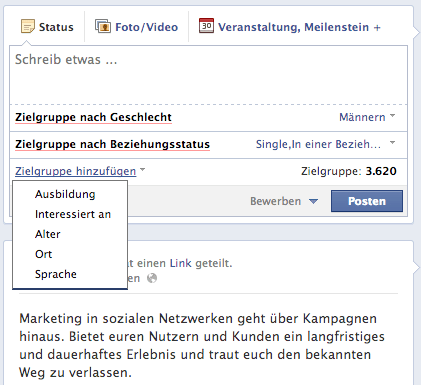Image resolution: width=421 pixels, height=385 pixels.
Task: Click the Foto/Video photo icon
Action: [x=103, y=26]
